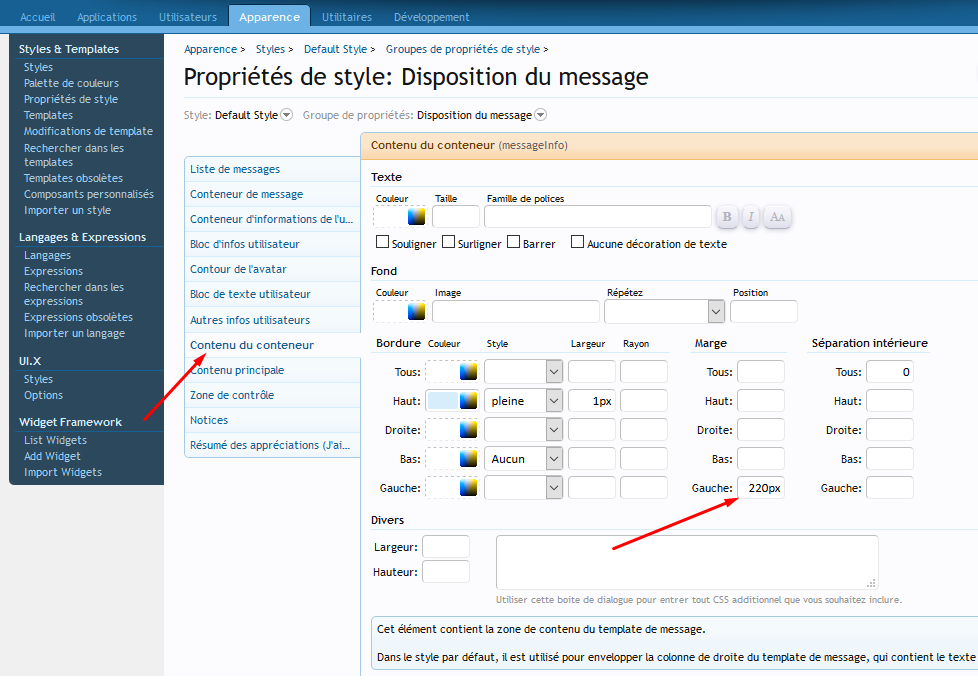Open color picker for Gauche border

[468, 488]
